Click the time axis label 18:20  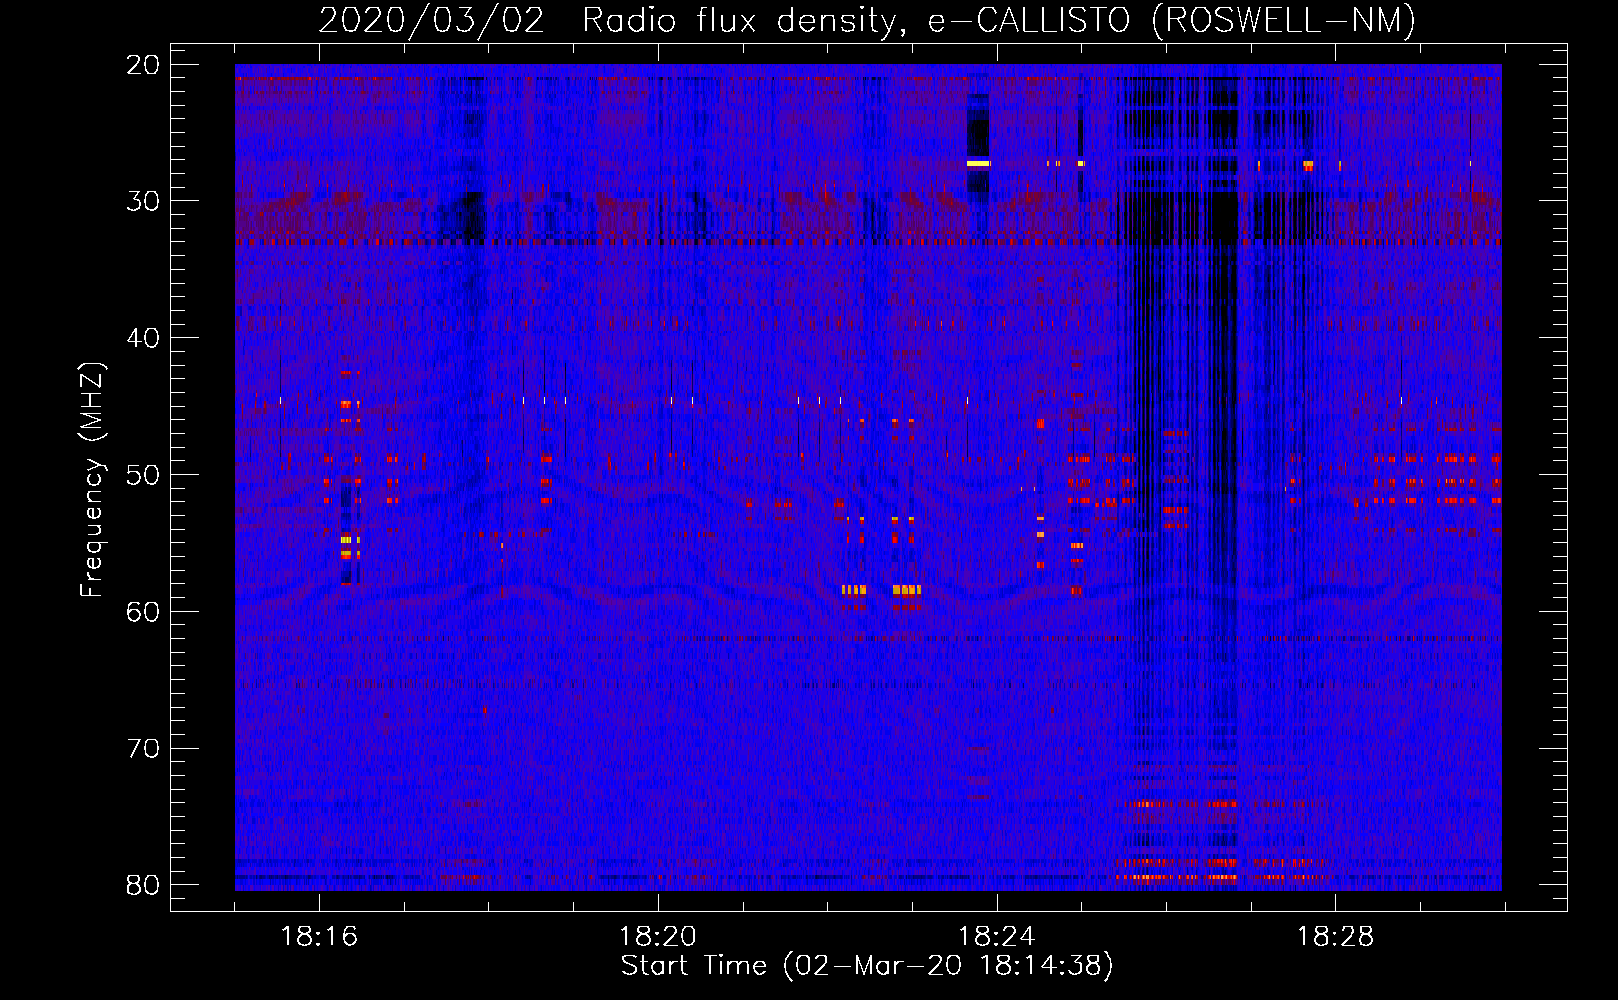pos(658,937)
